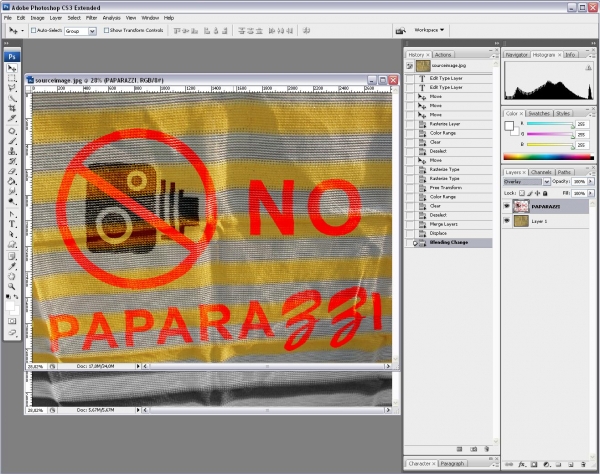600x474 pixels.
Task: Switch to the Navigator tab
Action: pos(516,55)
